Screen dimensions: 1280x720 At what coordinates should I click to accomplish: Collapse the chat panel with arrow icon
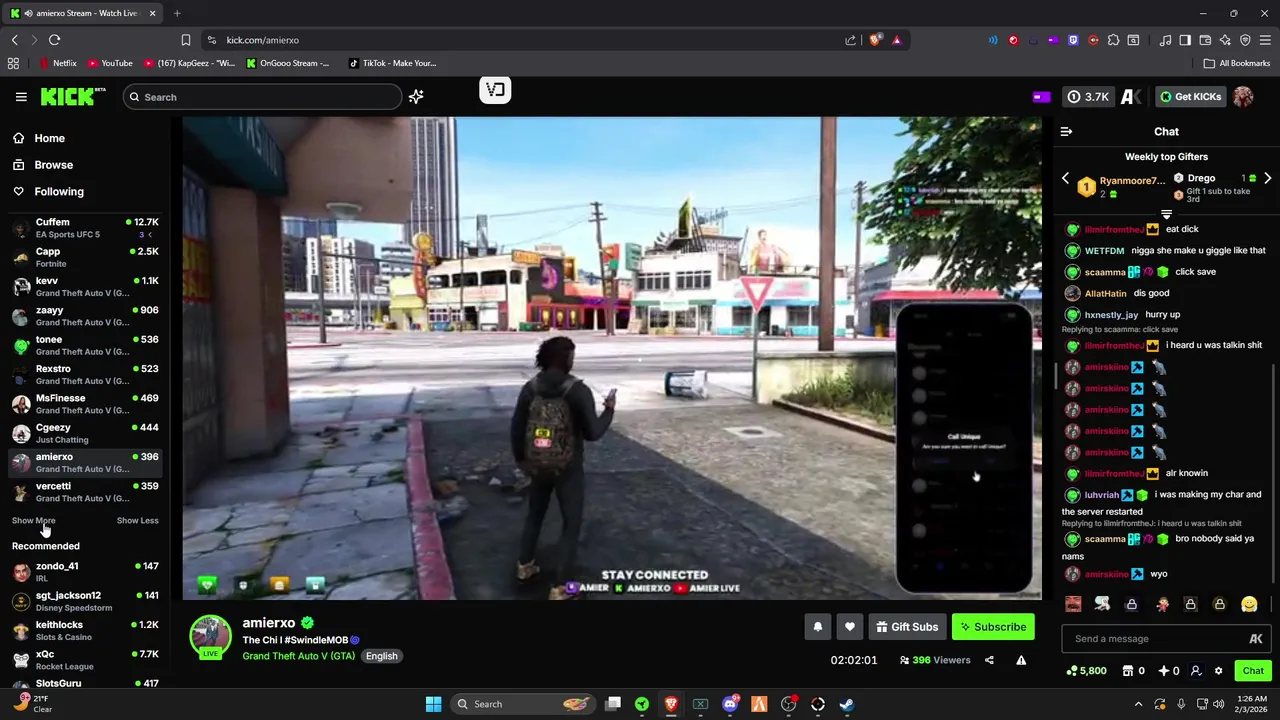1066,131
